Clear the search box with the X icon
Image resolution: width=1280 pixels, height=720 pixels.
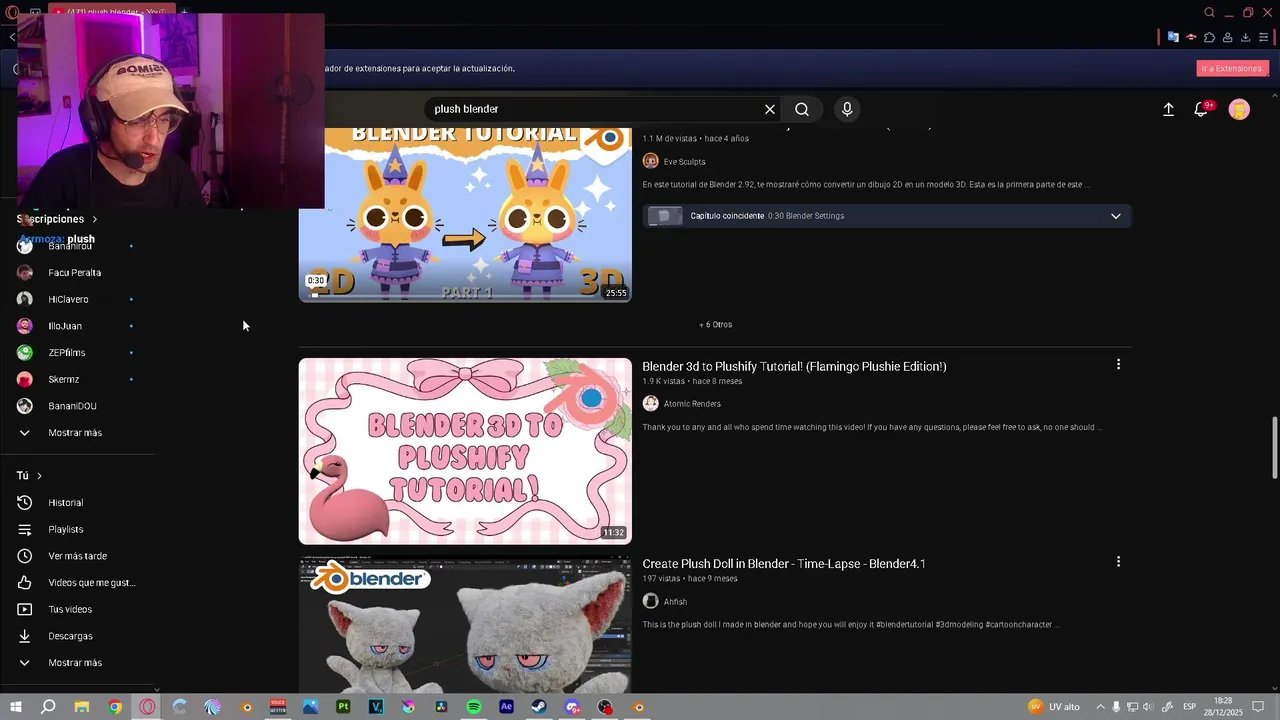point(770,109)
